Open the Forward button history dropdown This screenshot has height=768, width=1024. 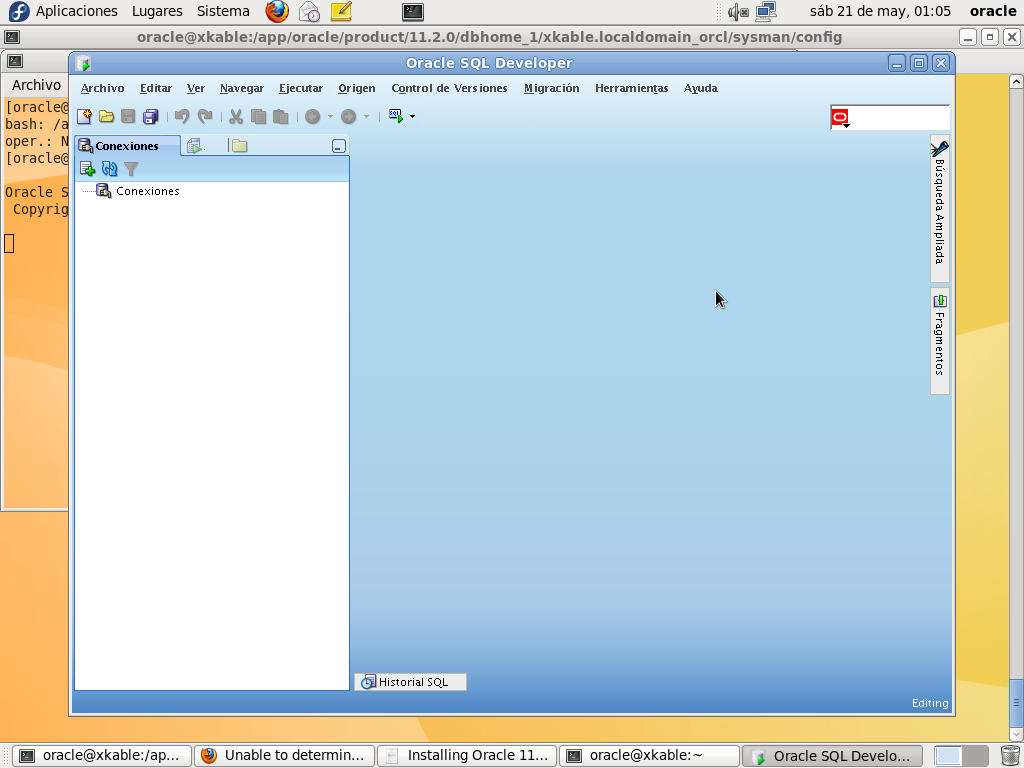tap(366, 117)
